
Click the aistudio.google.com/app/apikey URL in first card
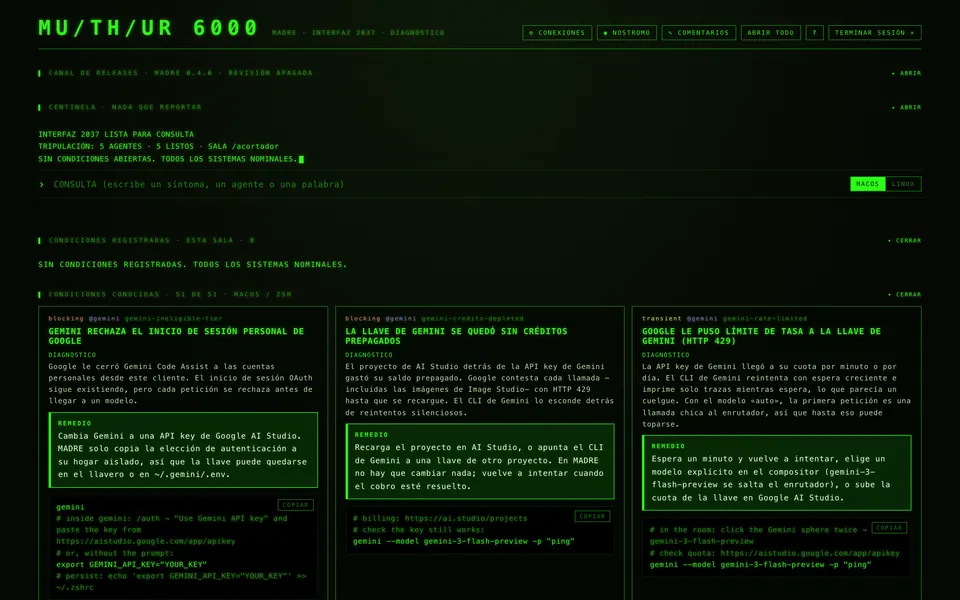[x=146, y=541]
